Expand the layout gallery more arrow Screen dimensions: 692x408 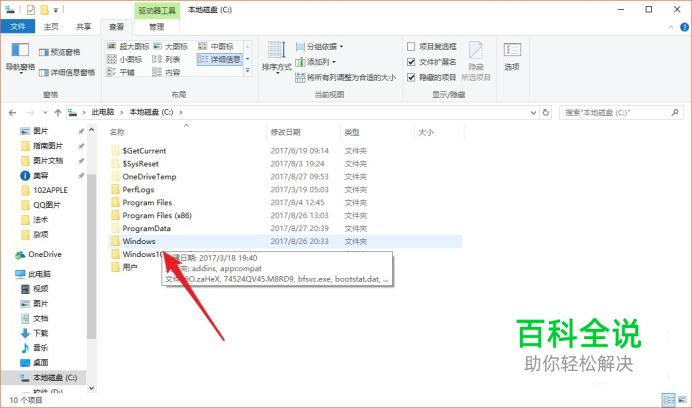(248, 71)
